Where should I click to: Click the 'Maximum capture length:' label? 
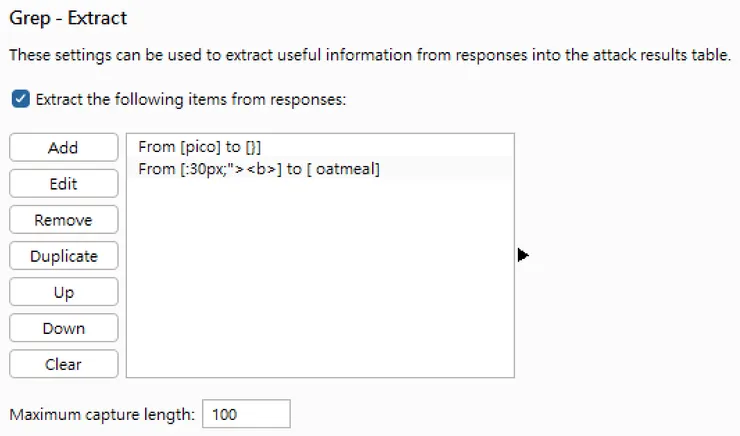pos(102,414)
